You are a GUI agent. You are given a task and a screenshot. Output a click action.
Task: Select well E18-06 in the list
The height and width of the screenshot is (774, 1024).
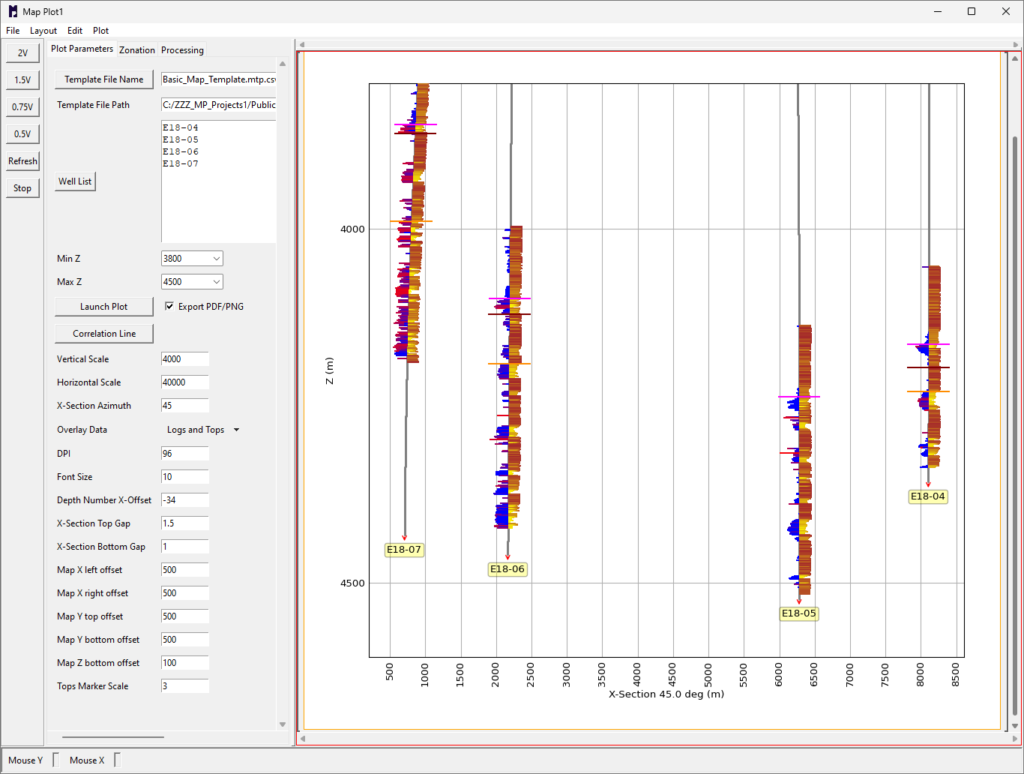tap(180, 151)
